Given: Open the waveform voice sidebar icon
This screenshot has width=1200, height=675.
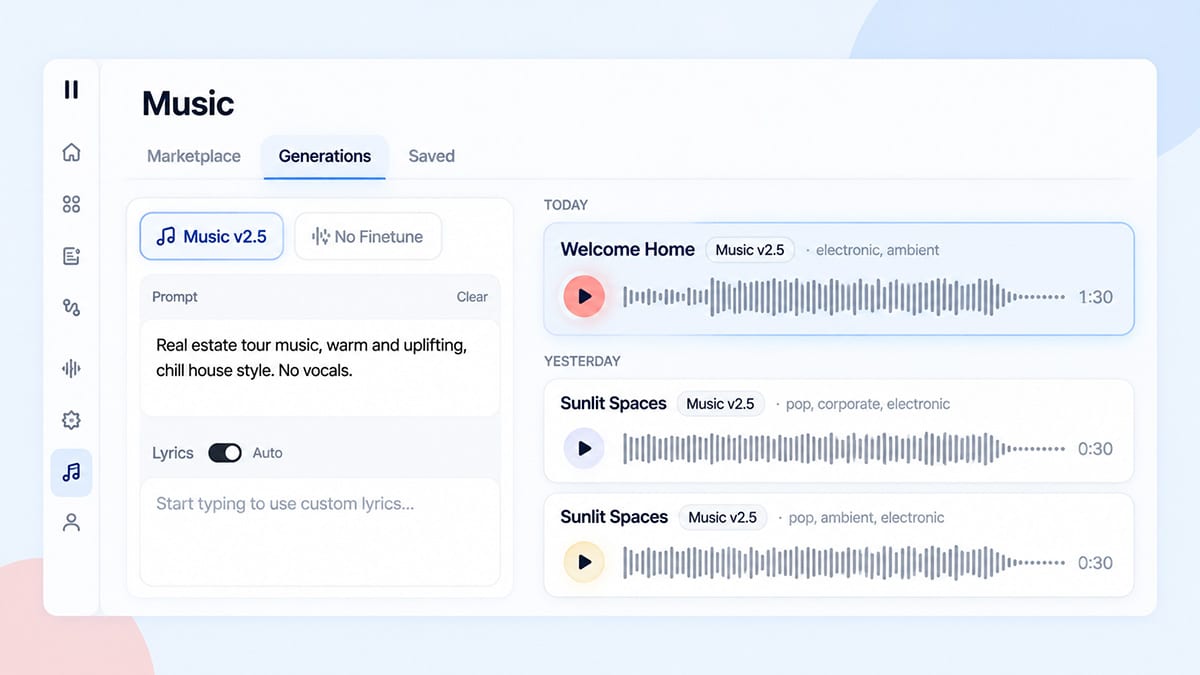Looking at the screenshot, I should click(x=71, y=368).
